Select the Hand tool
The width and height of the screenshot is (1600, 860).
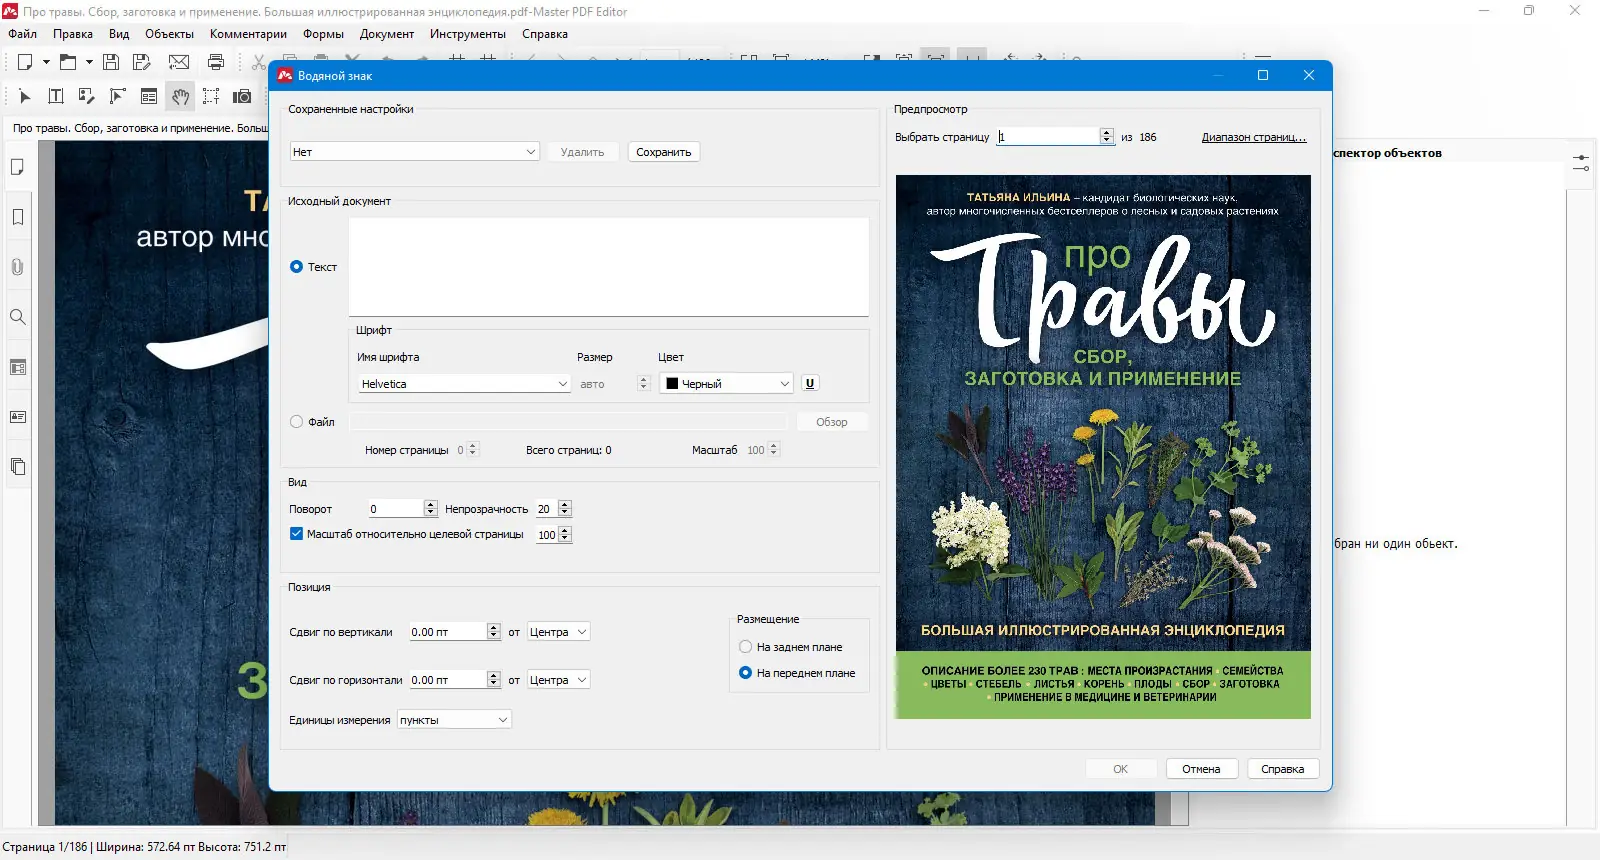pyautogui.click(x=180, y=96)
